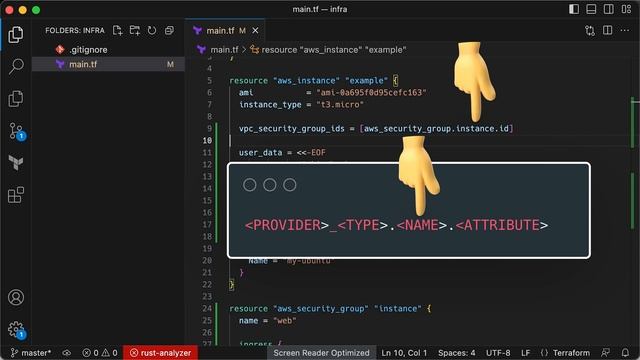This screenshot has height=360, width=640.
Task: Click "ami-0a695f0d95cefc163" string
Action: coord(371,93)
